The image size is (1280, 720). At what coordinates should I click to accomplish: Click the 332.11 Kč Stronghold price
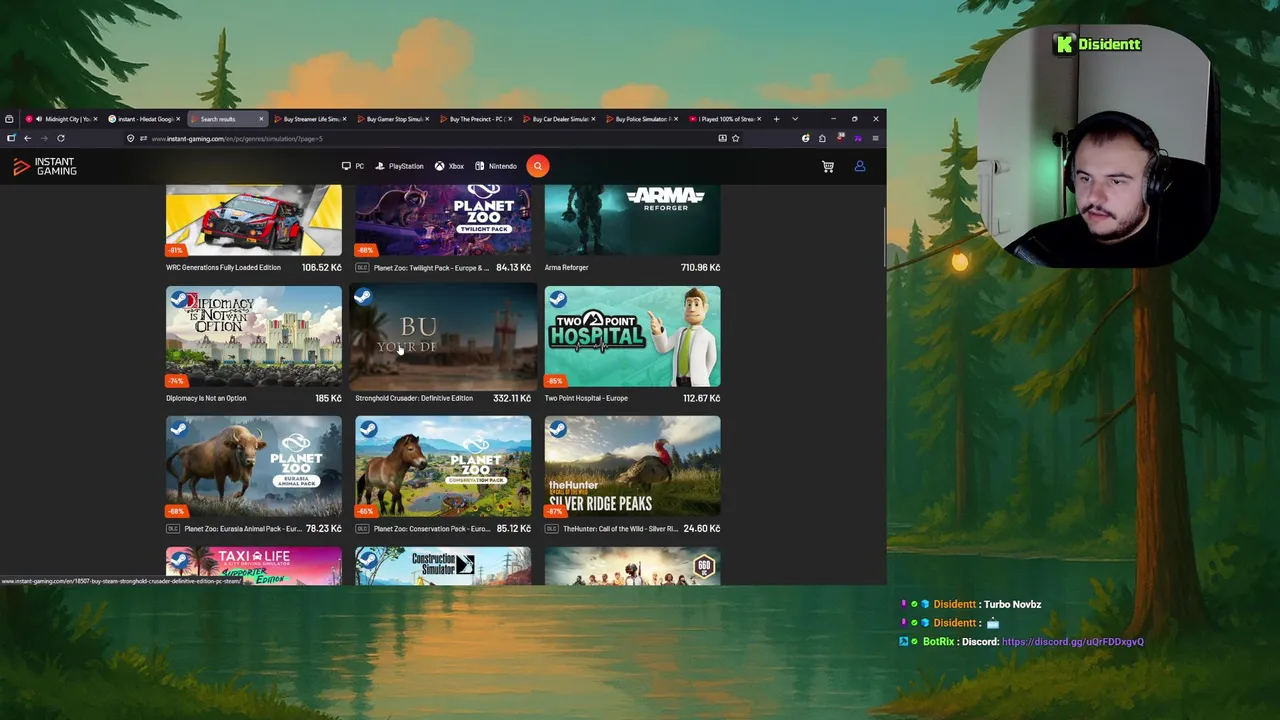[x=512, y=398]
